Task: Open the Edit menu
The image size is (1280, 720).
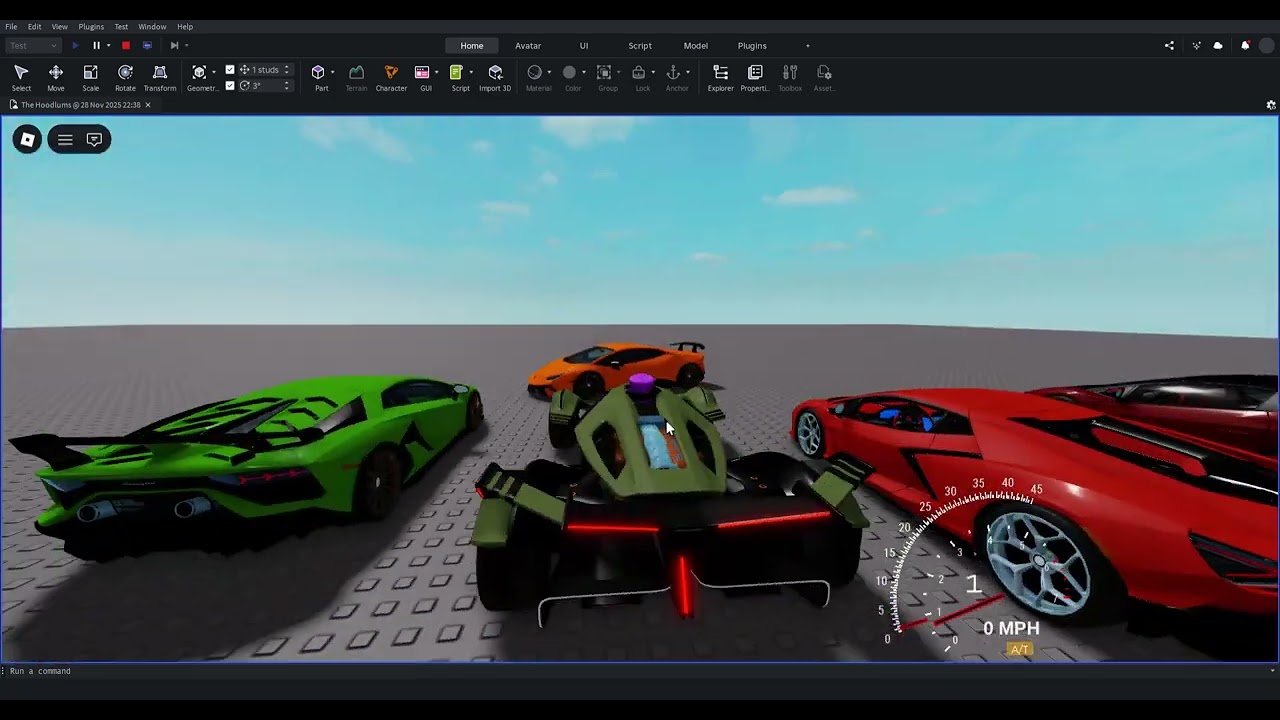Action: (34, 27)
